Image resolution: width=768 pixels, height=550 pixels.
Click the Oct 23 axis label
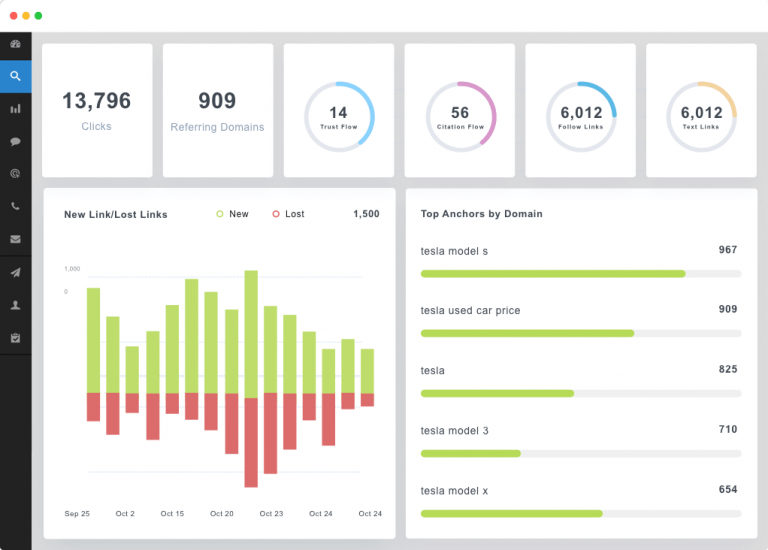point(271,514)
